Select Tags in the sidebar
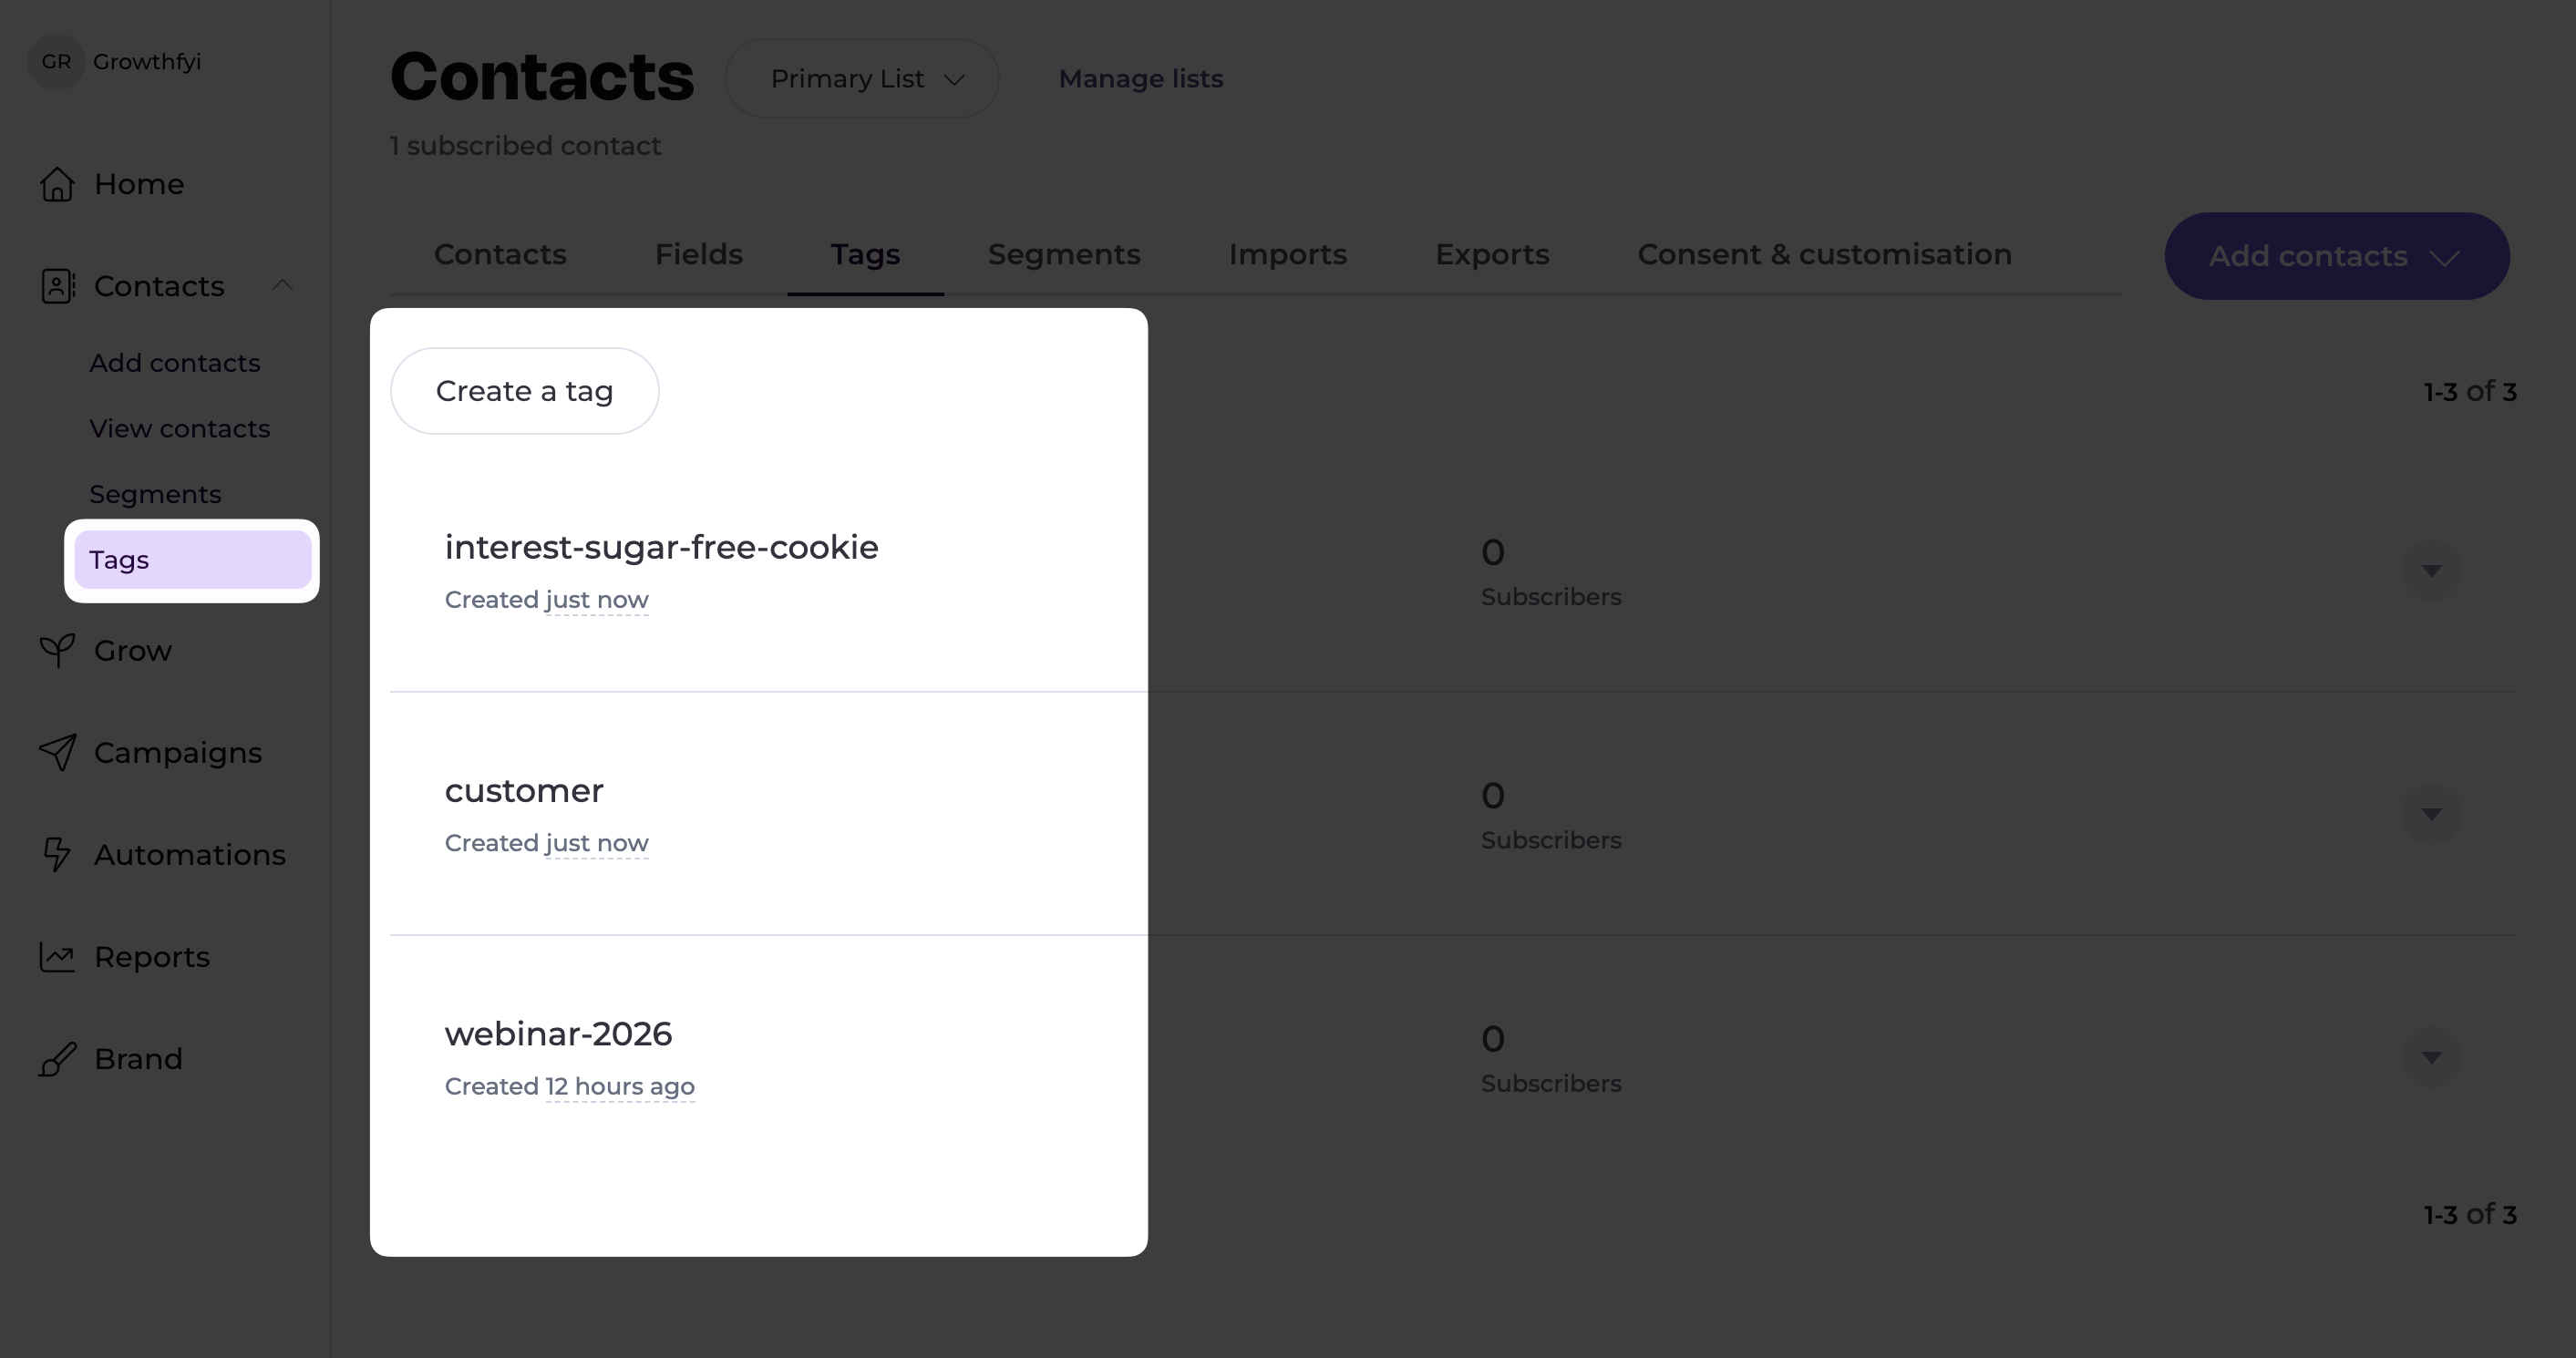The height and width of the screenshot is (1358, 2576). tap(192, 560)
